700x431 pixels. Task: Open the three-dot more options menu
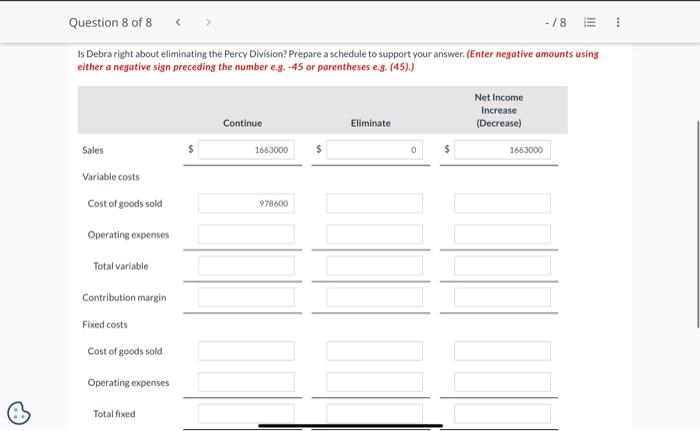point(618,22)
